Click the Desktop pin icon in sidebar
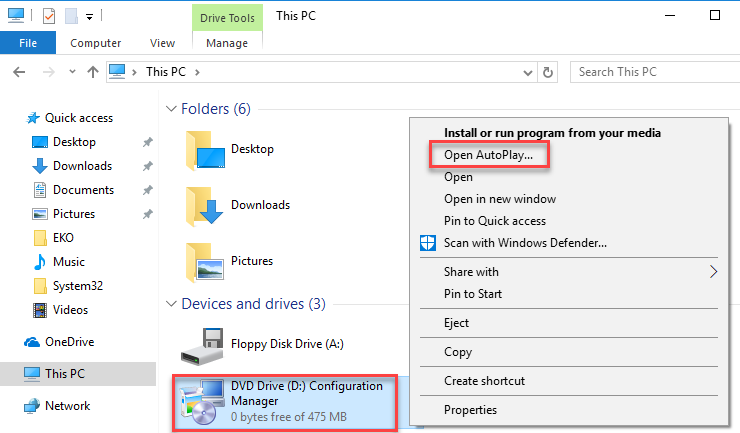The image size is (740, 433). click(148, 142)
